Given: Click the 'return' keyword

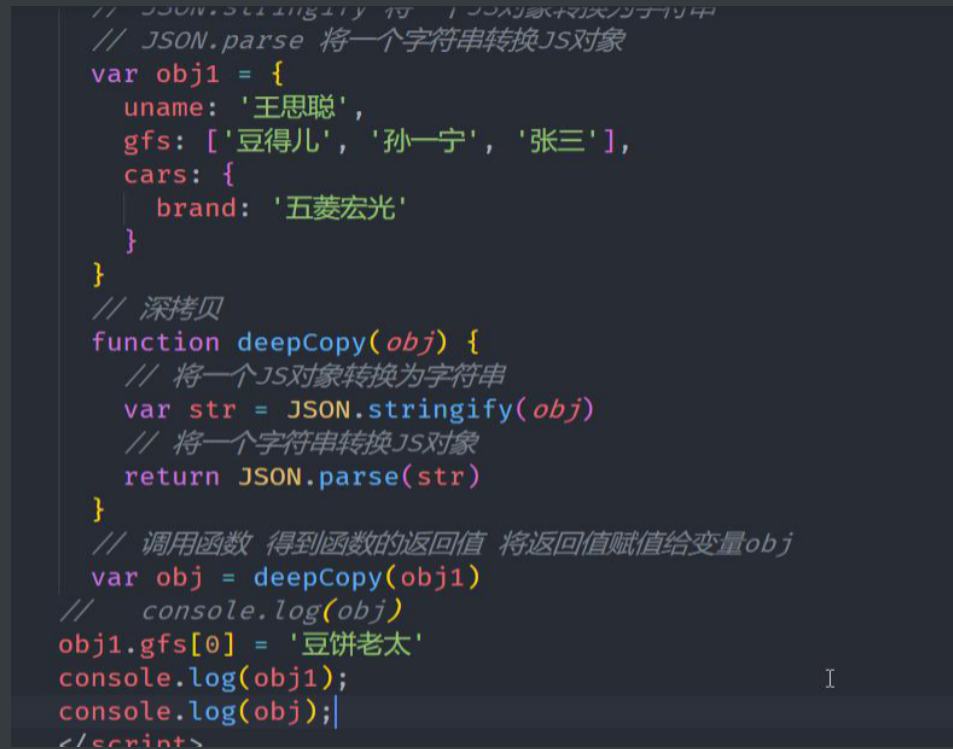Looking at the screenshot, I should (171, 477).
